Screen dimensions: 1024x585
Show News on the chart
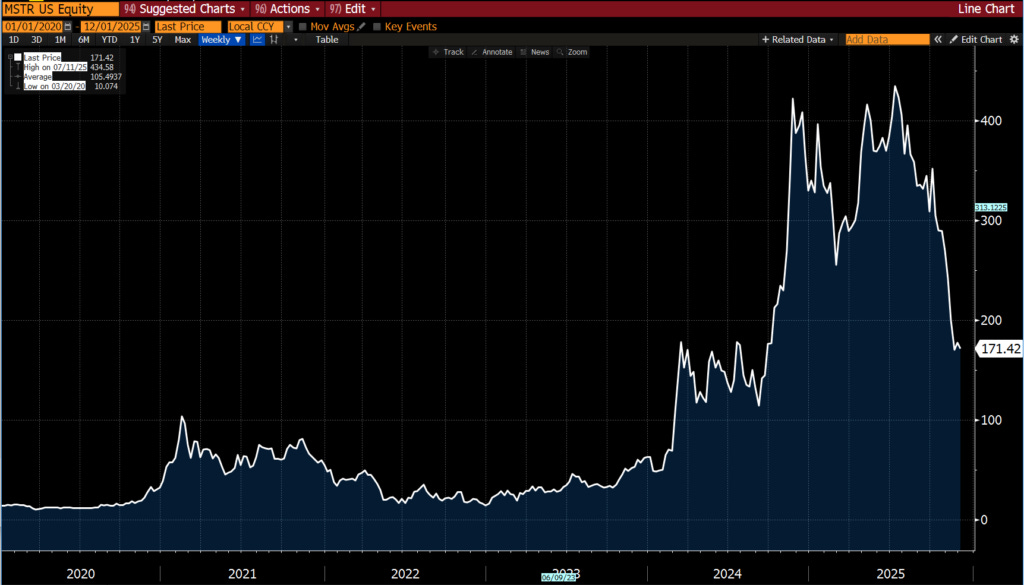(534, 52)
